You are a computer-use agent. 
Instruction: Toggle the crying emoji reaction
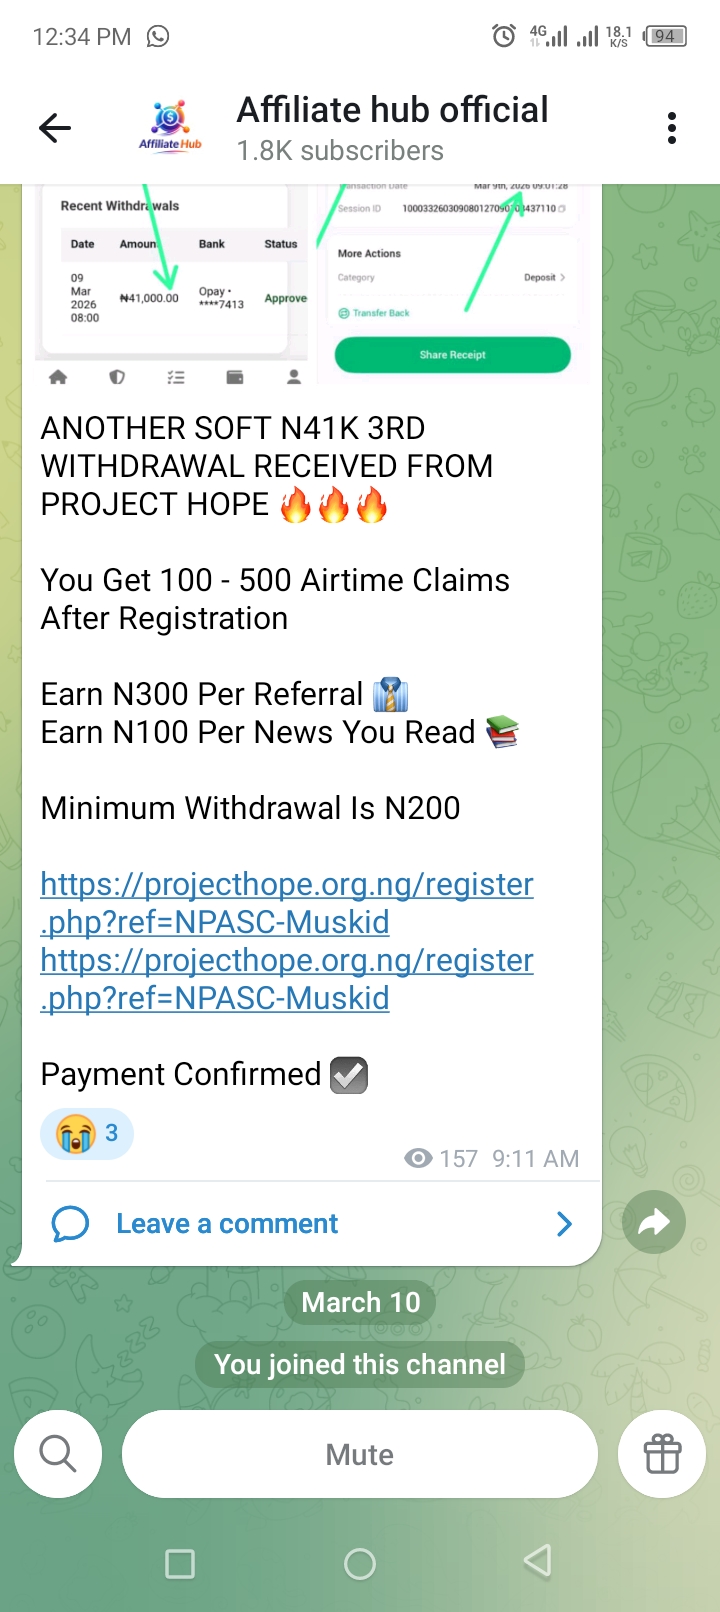pyautogui.click(x=87, y=1133)
